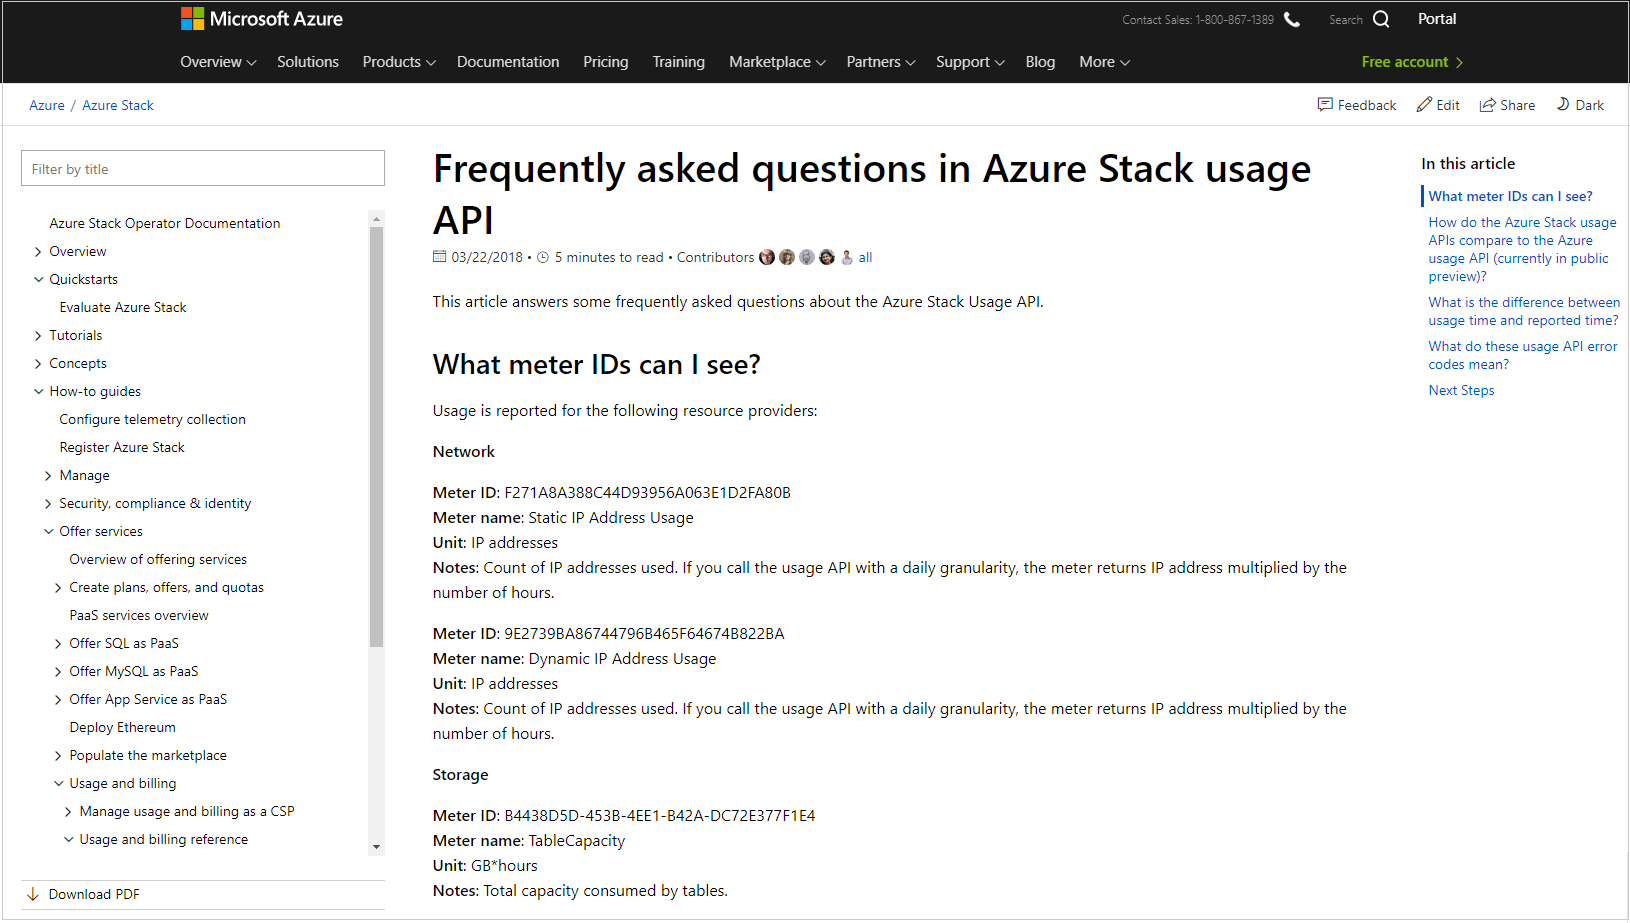Open the Blog nav item

click(1040, 62)
